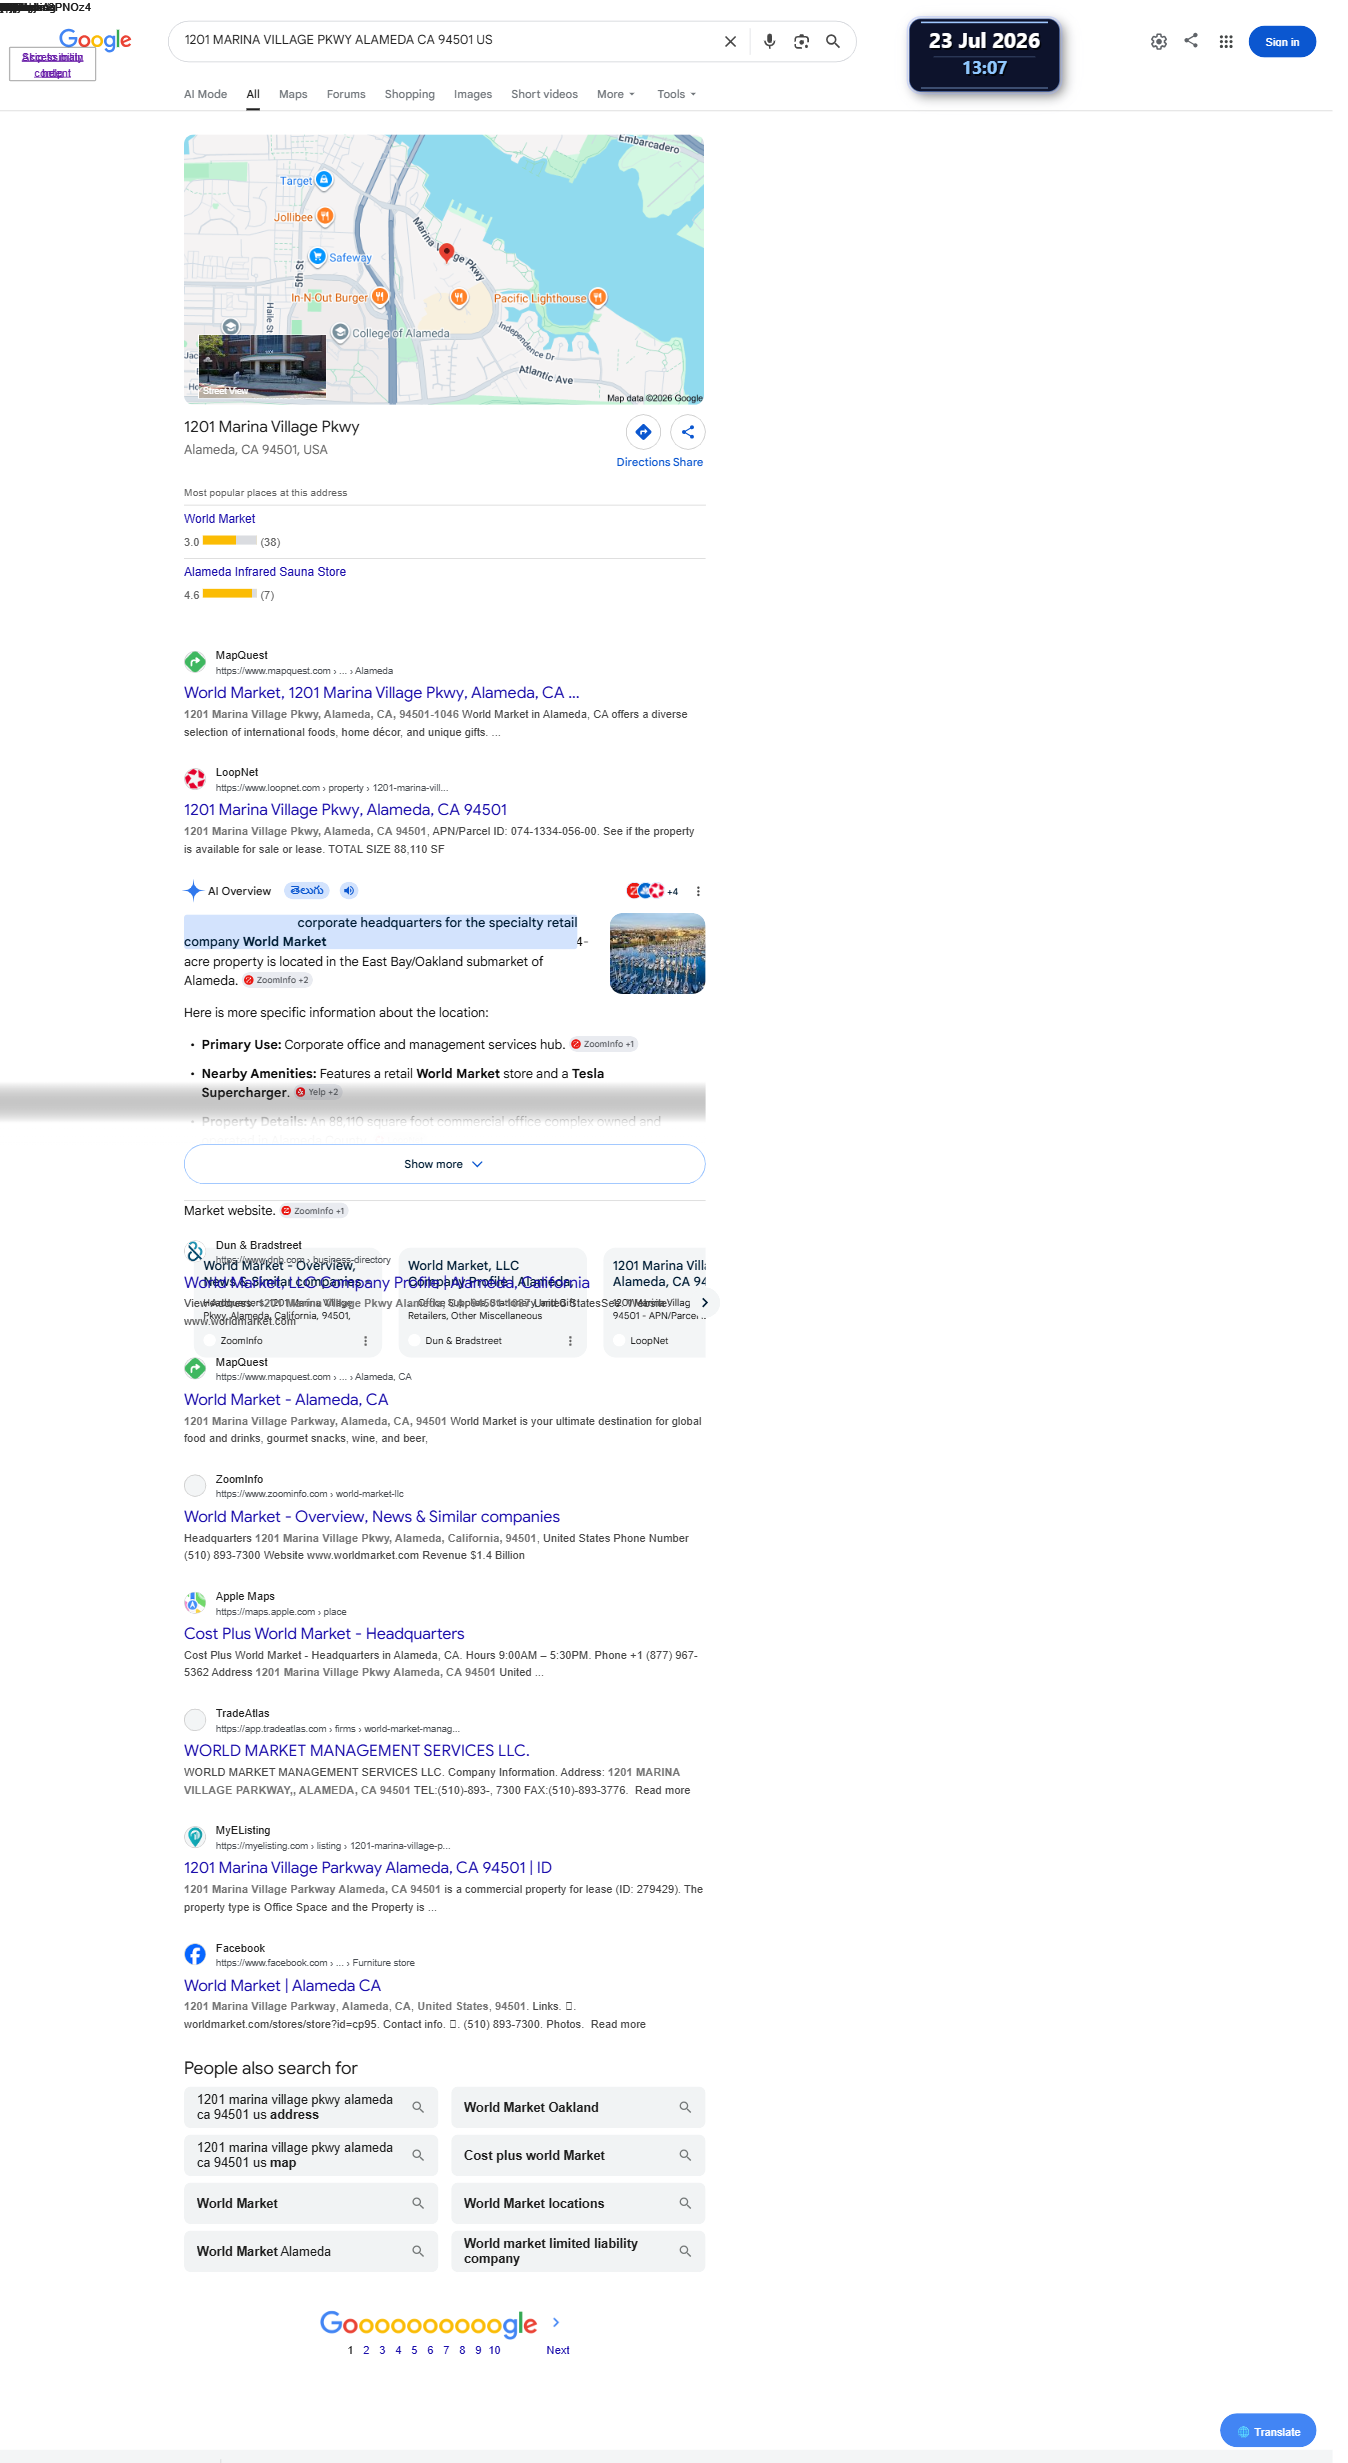
Task: Select the Pacific Lighthouse map pin
Action: (x=598, y=297)
